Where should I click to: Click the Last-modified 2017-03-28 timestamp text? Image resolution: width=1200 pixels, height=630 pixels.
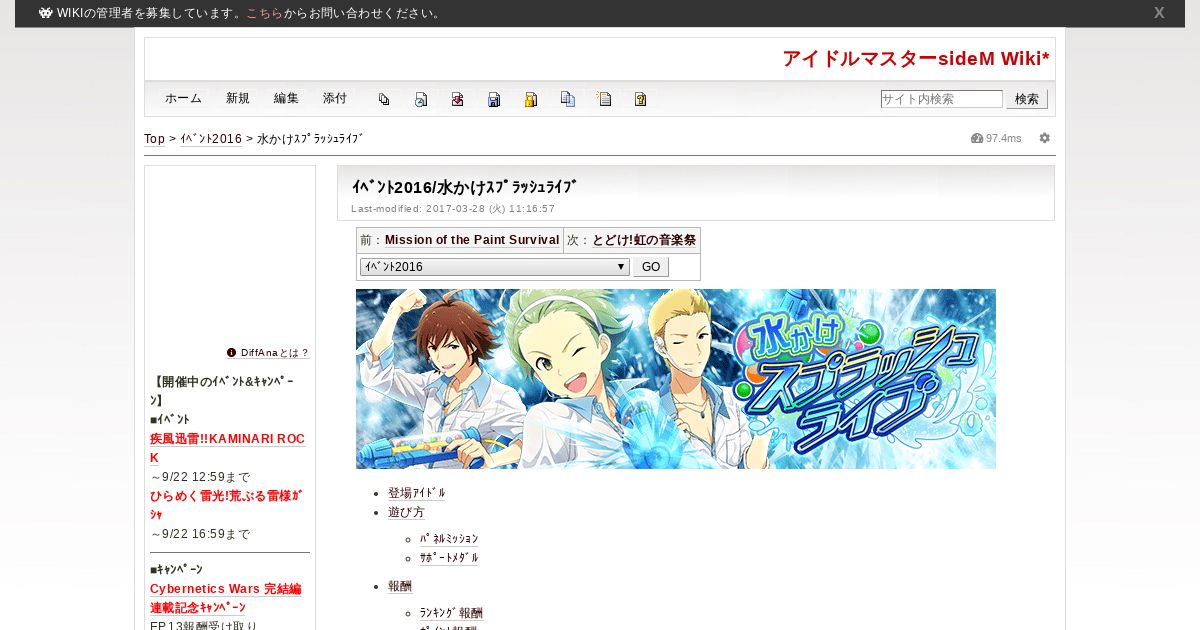click(x=453, y=209)
